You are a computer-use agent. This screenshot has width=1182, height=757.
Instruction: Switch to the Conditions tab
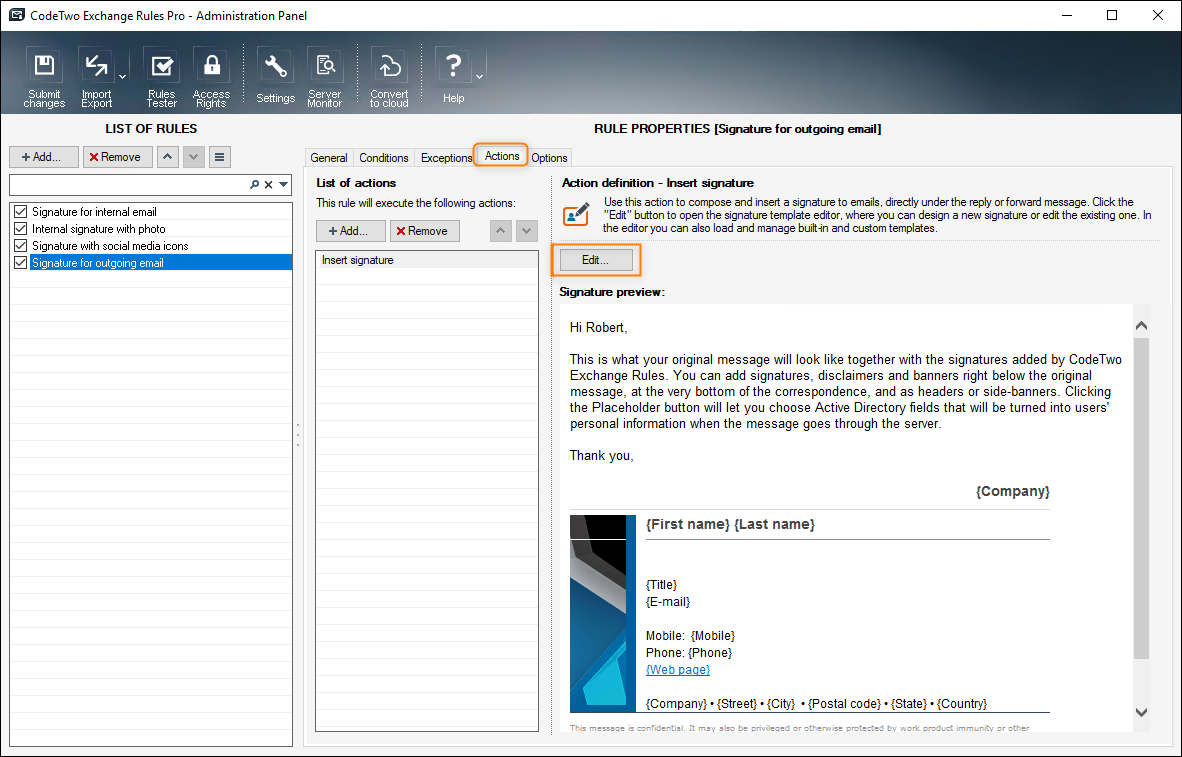(384, 158)
